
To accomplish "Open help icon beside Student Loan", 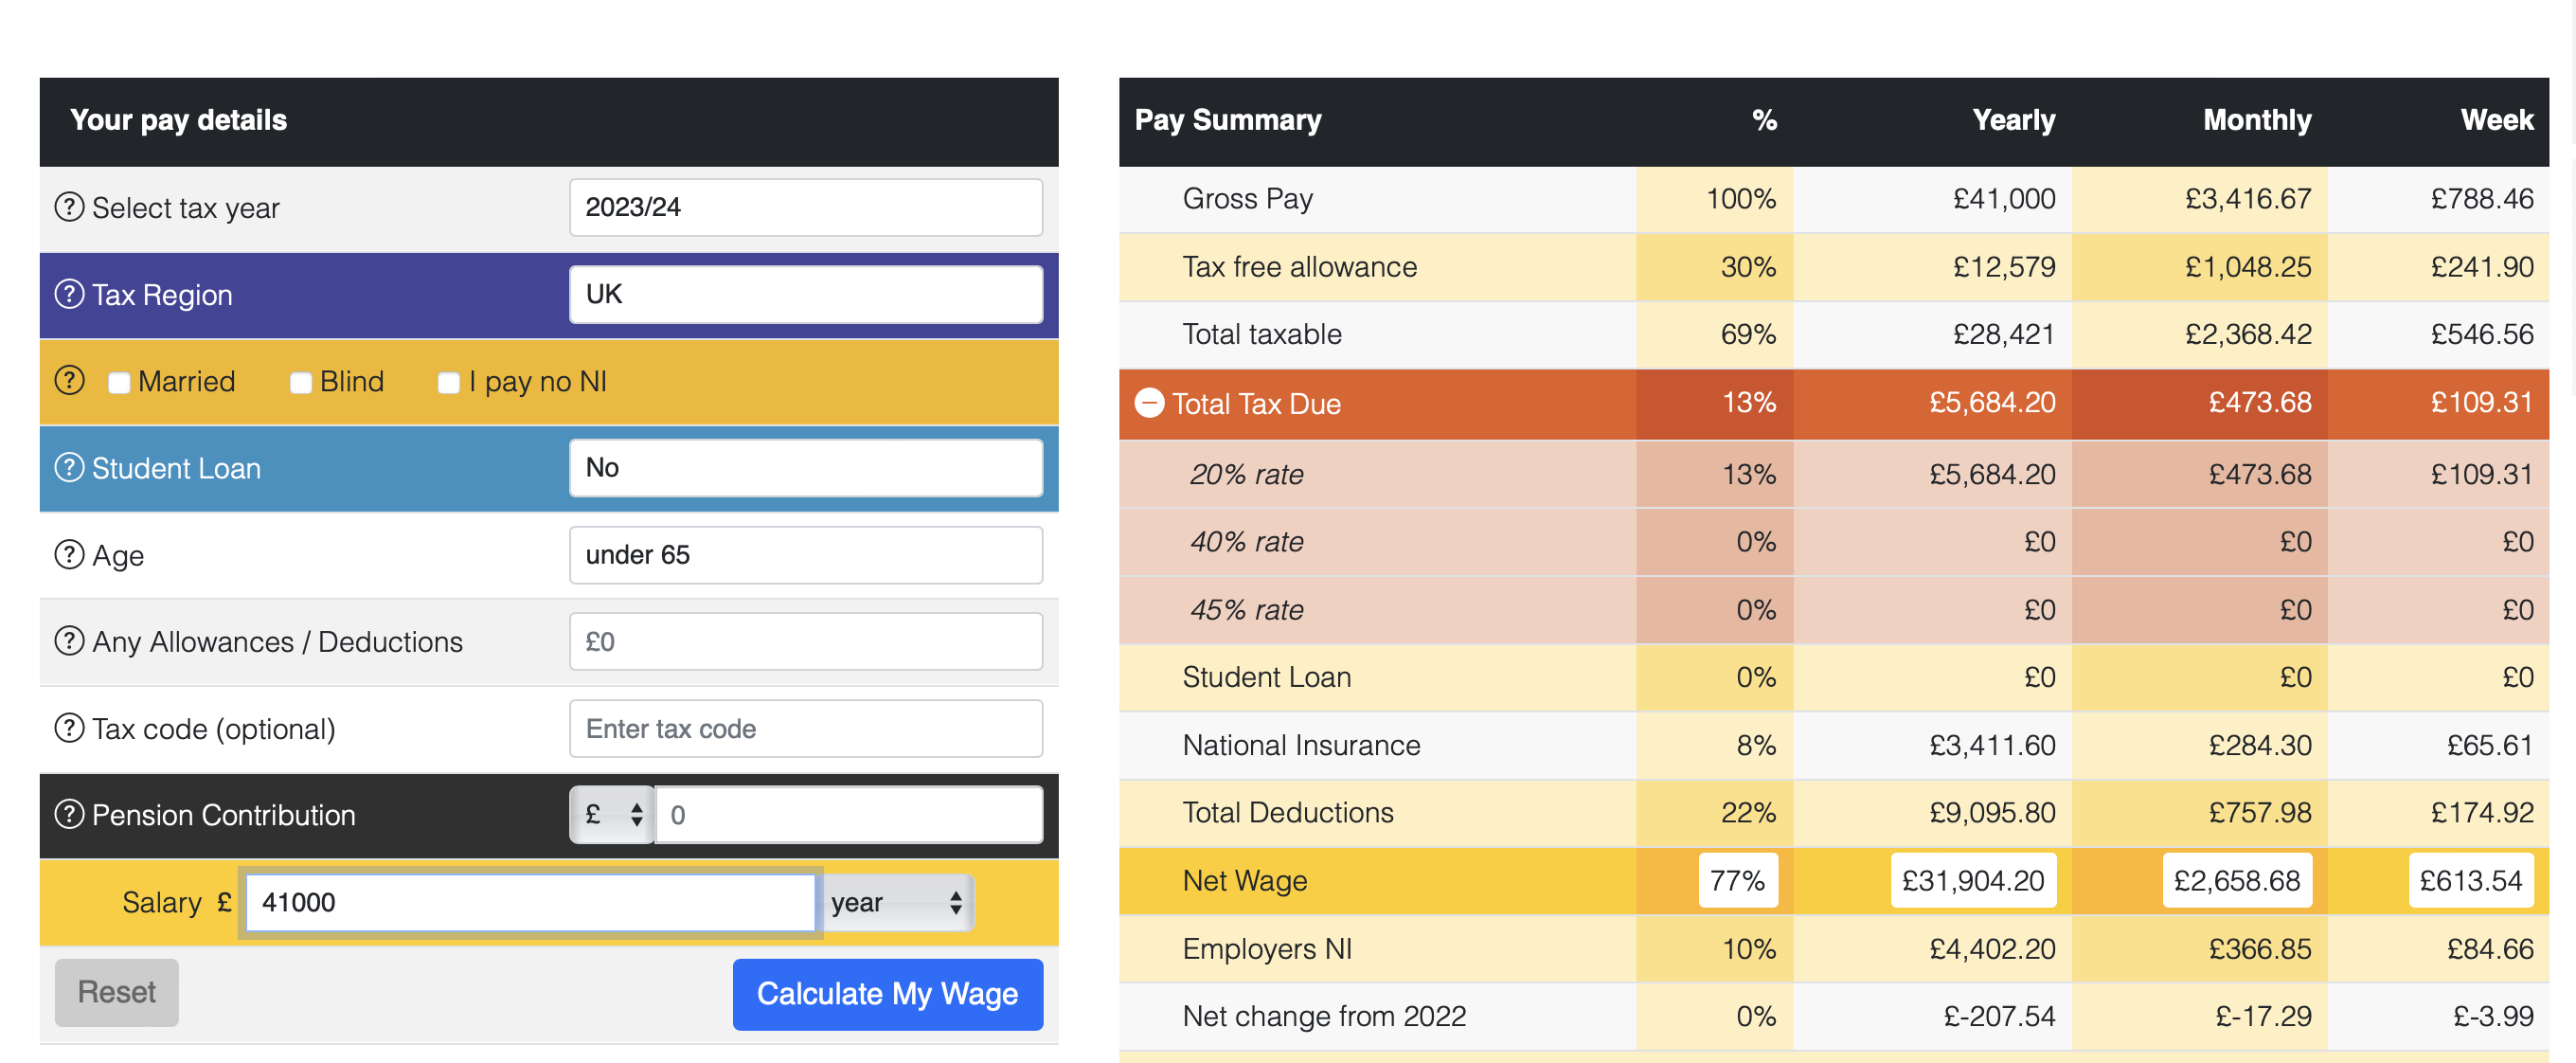I will pyautogui.click(x=69, y=467).
